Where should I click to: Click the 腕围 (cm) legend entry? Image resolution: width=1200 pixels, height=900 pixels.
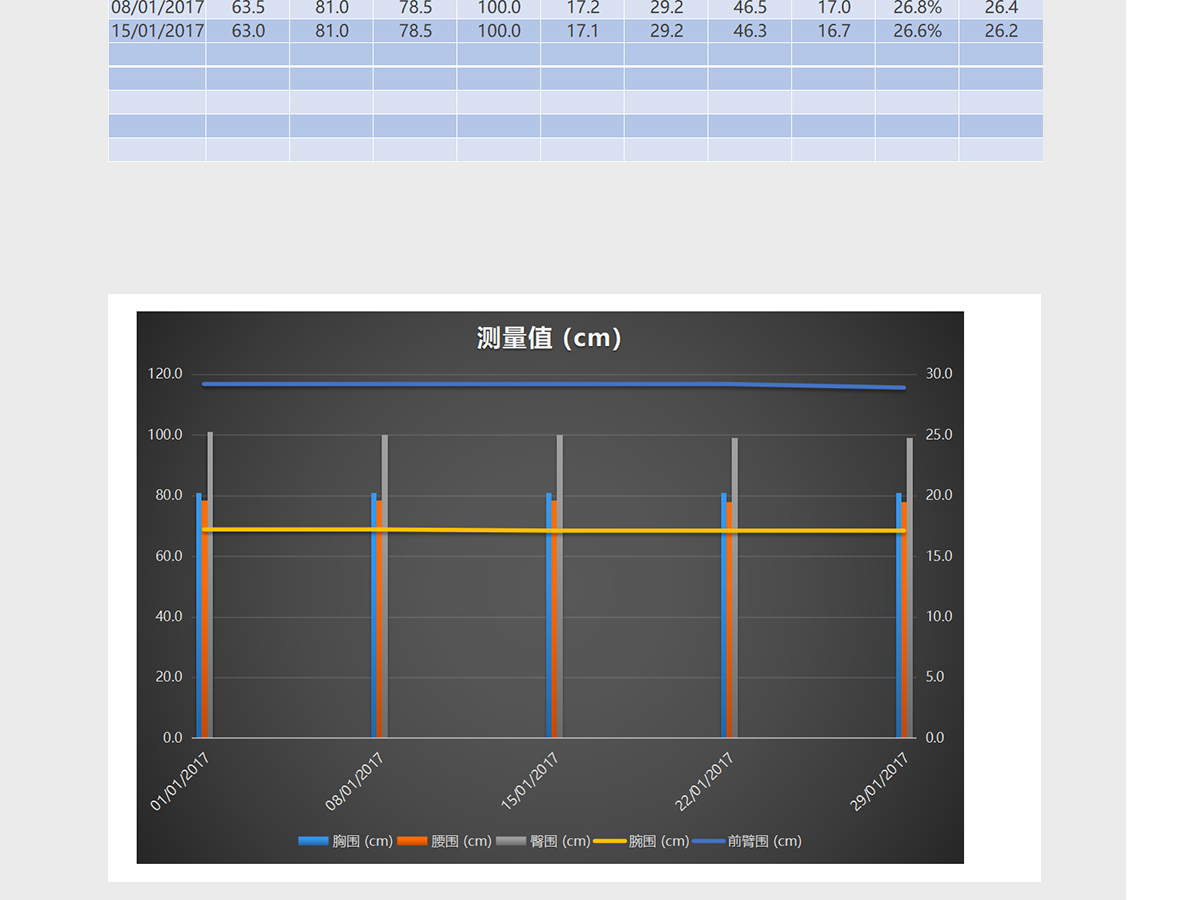(642, 841)
